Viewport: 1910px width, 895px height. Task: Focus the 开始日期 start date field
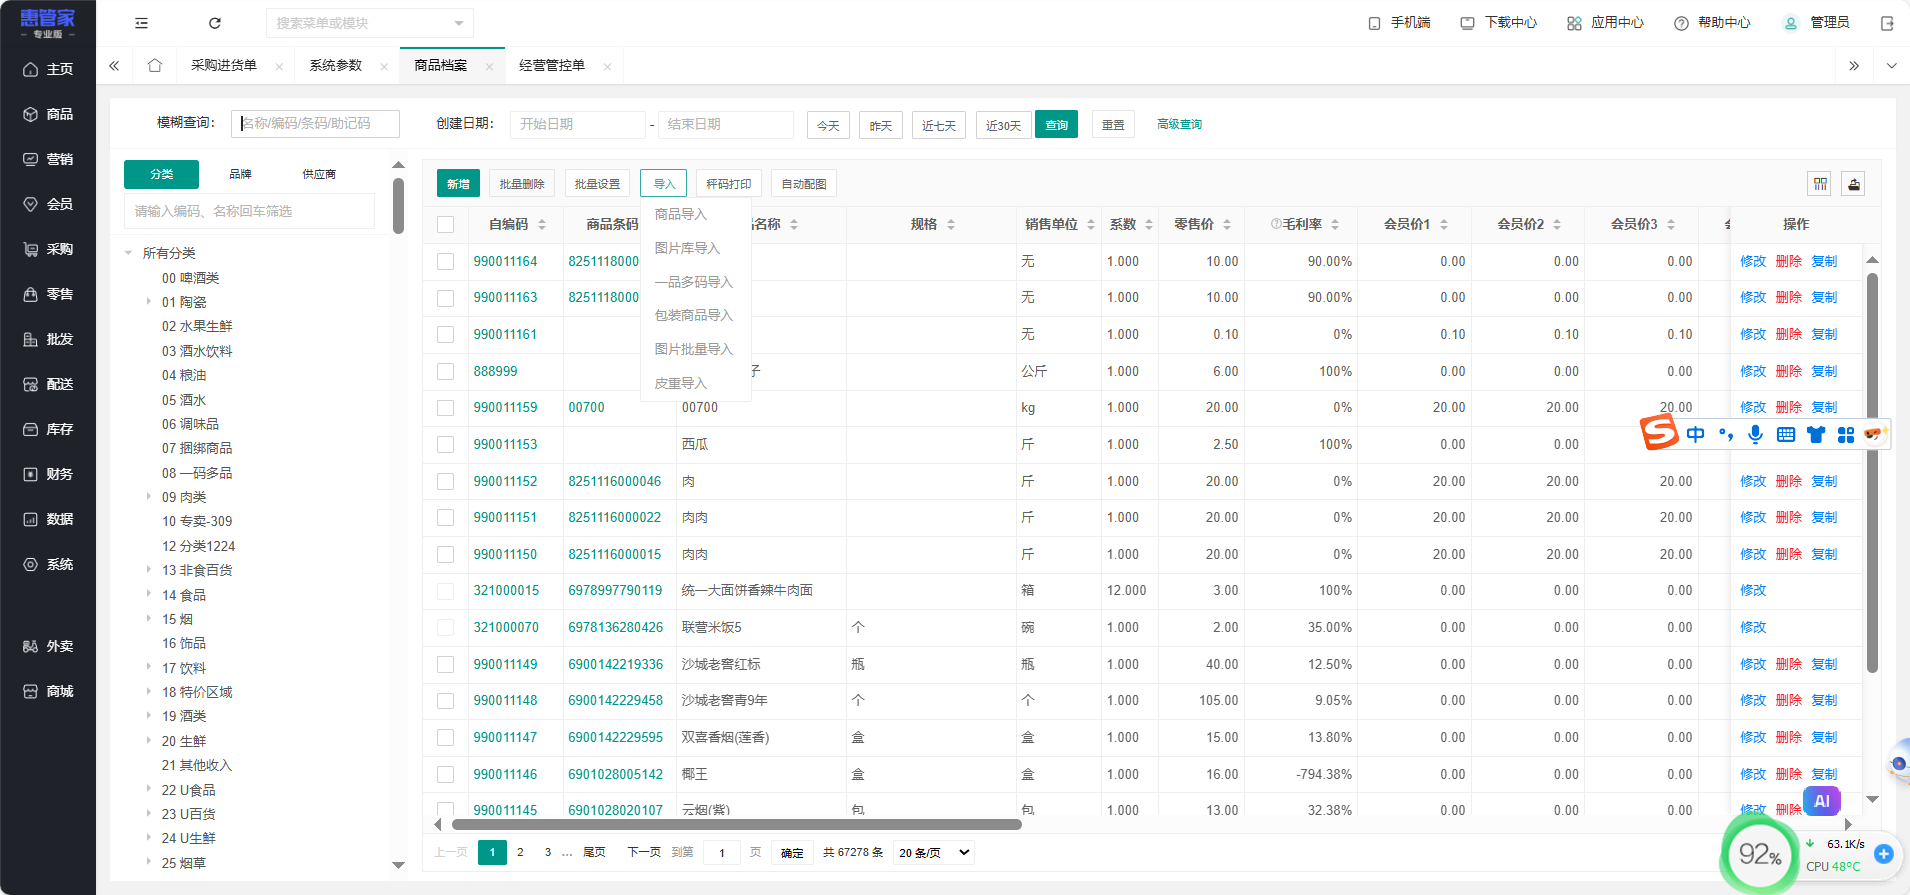(x=578, y=125)
